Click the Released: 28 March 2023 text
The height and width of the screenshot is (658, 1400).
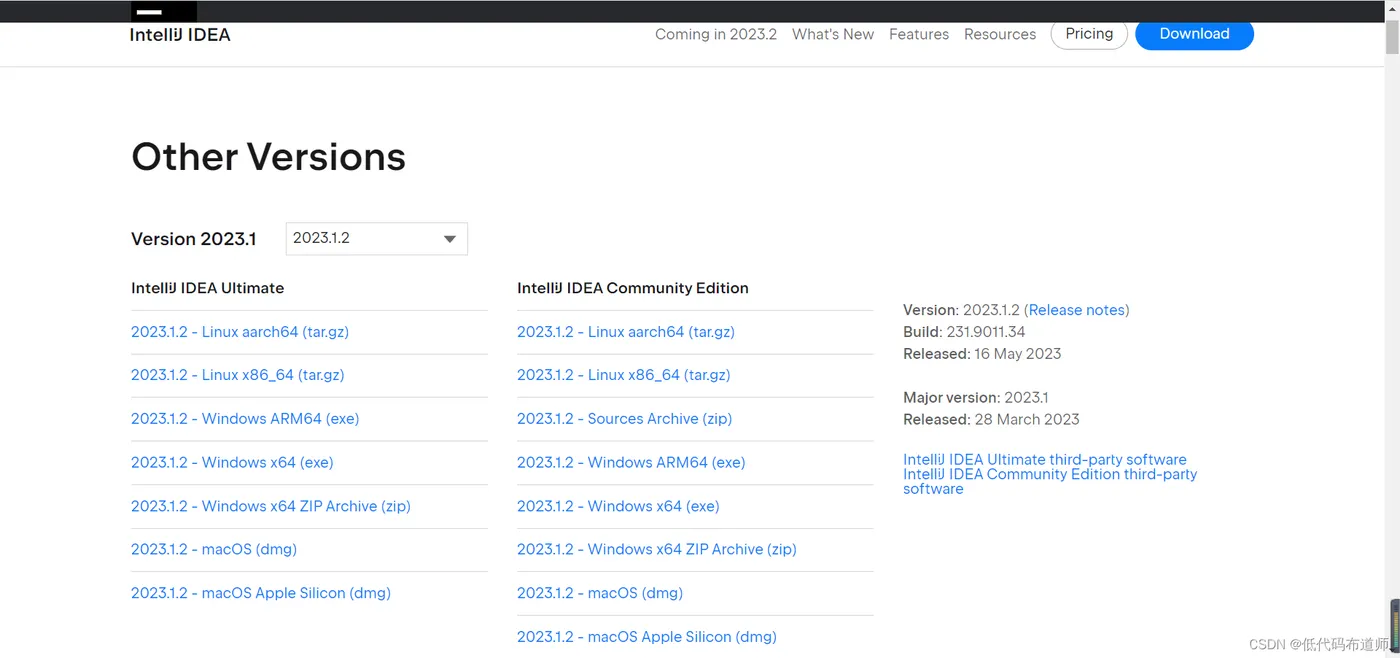click(991, 420)
